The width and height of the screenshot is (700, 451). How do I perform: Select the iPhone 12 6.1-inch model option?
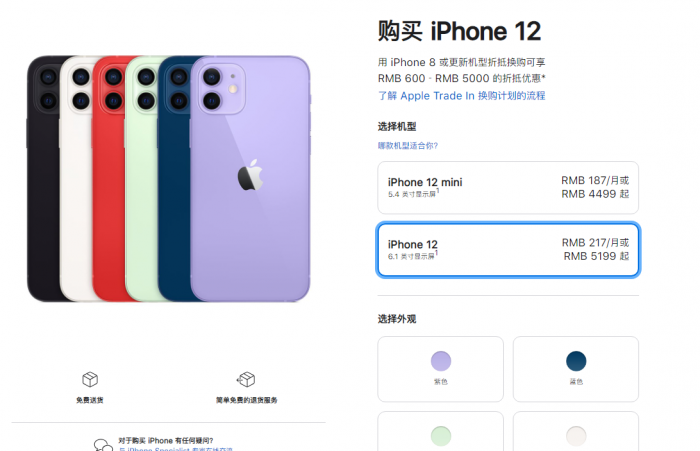pyautogui.click(x=508, y=250)
